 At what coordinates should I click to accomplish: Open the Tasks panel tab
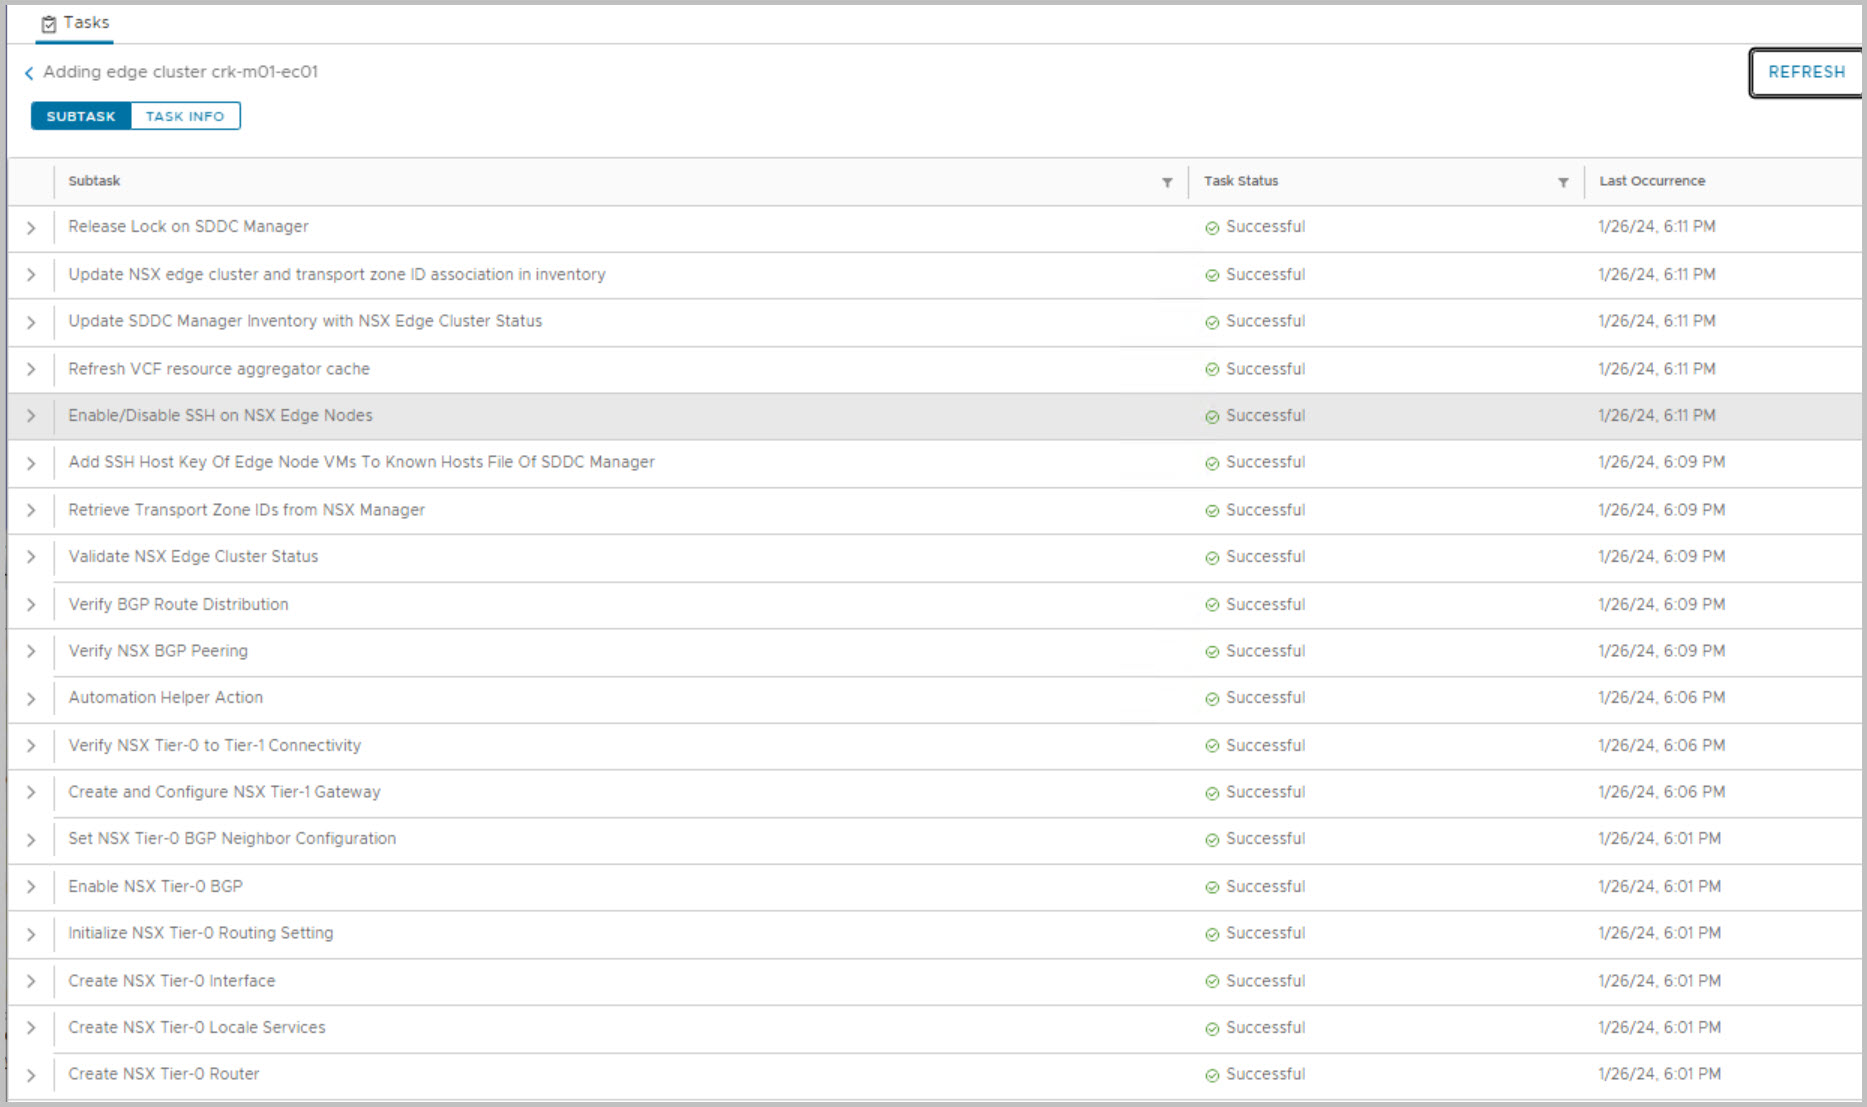[x=76, y=23]
